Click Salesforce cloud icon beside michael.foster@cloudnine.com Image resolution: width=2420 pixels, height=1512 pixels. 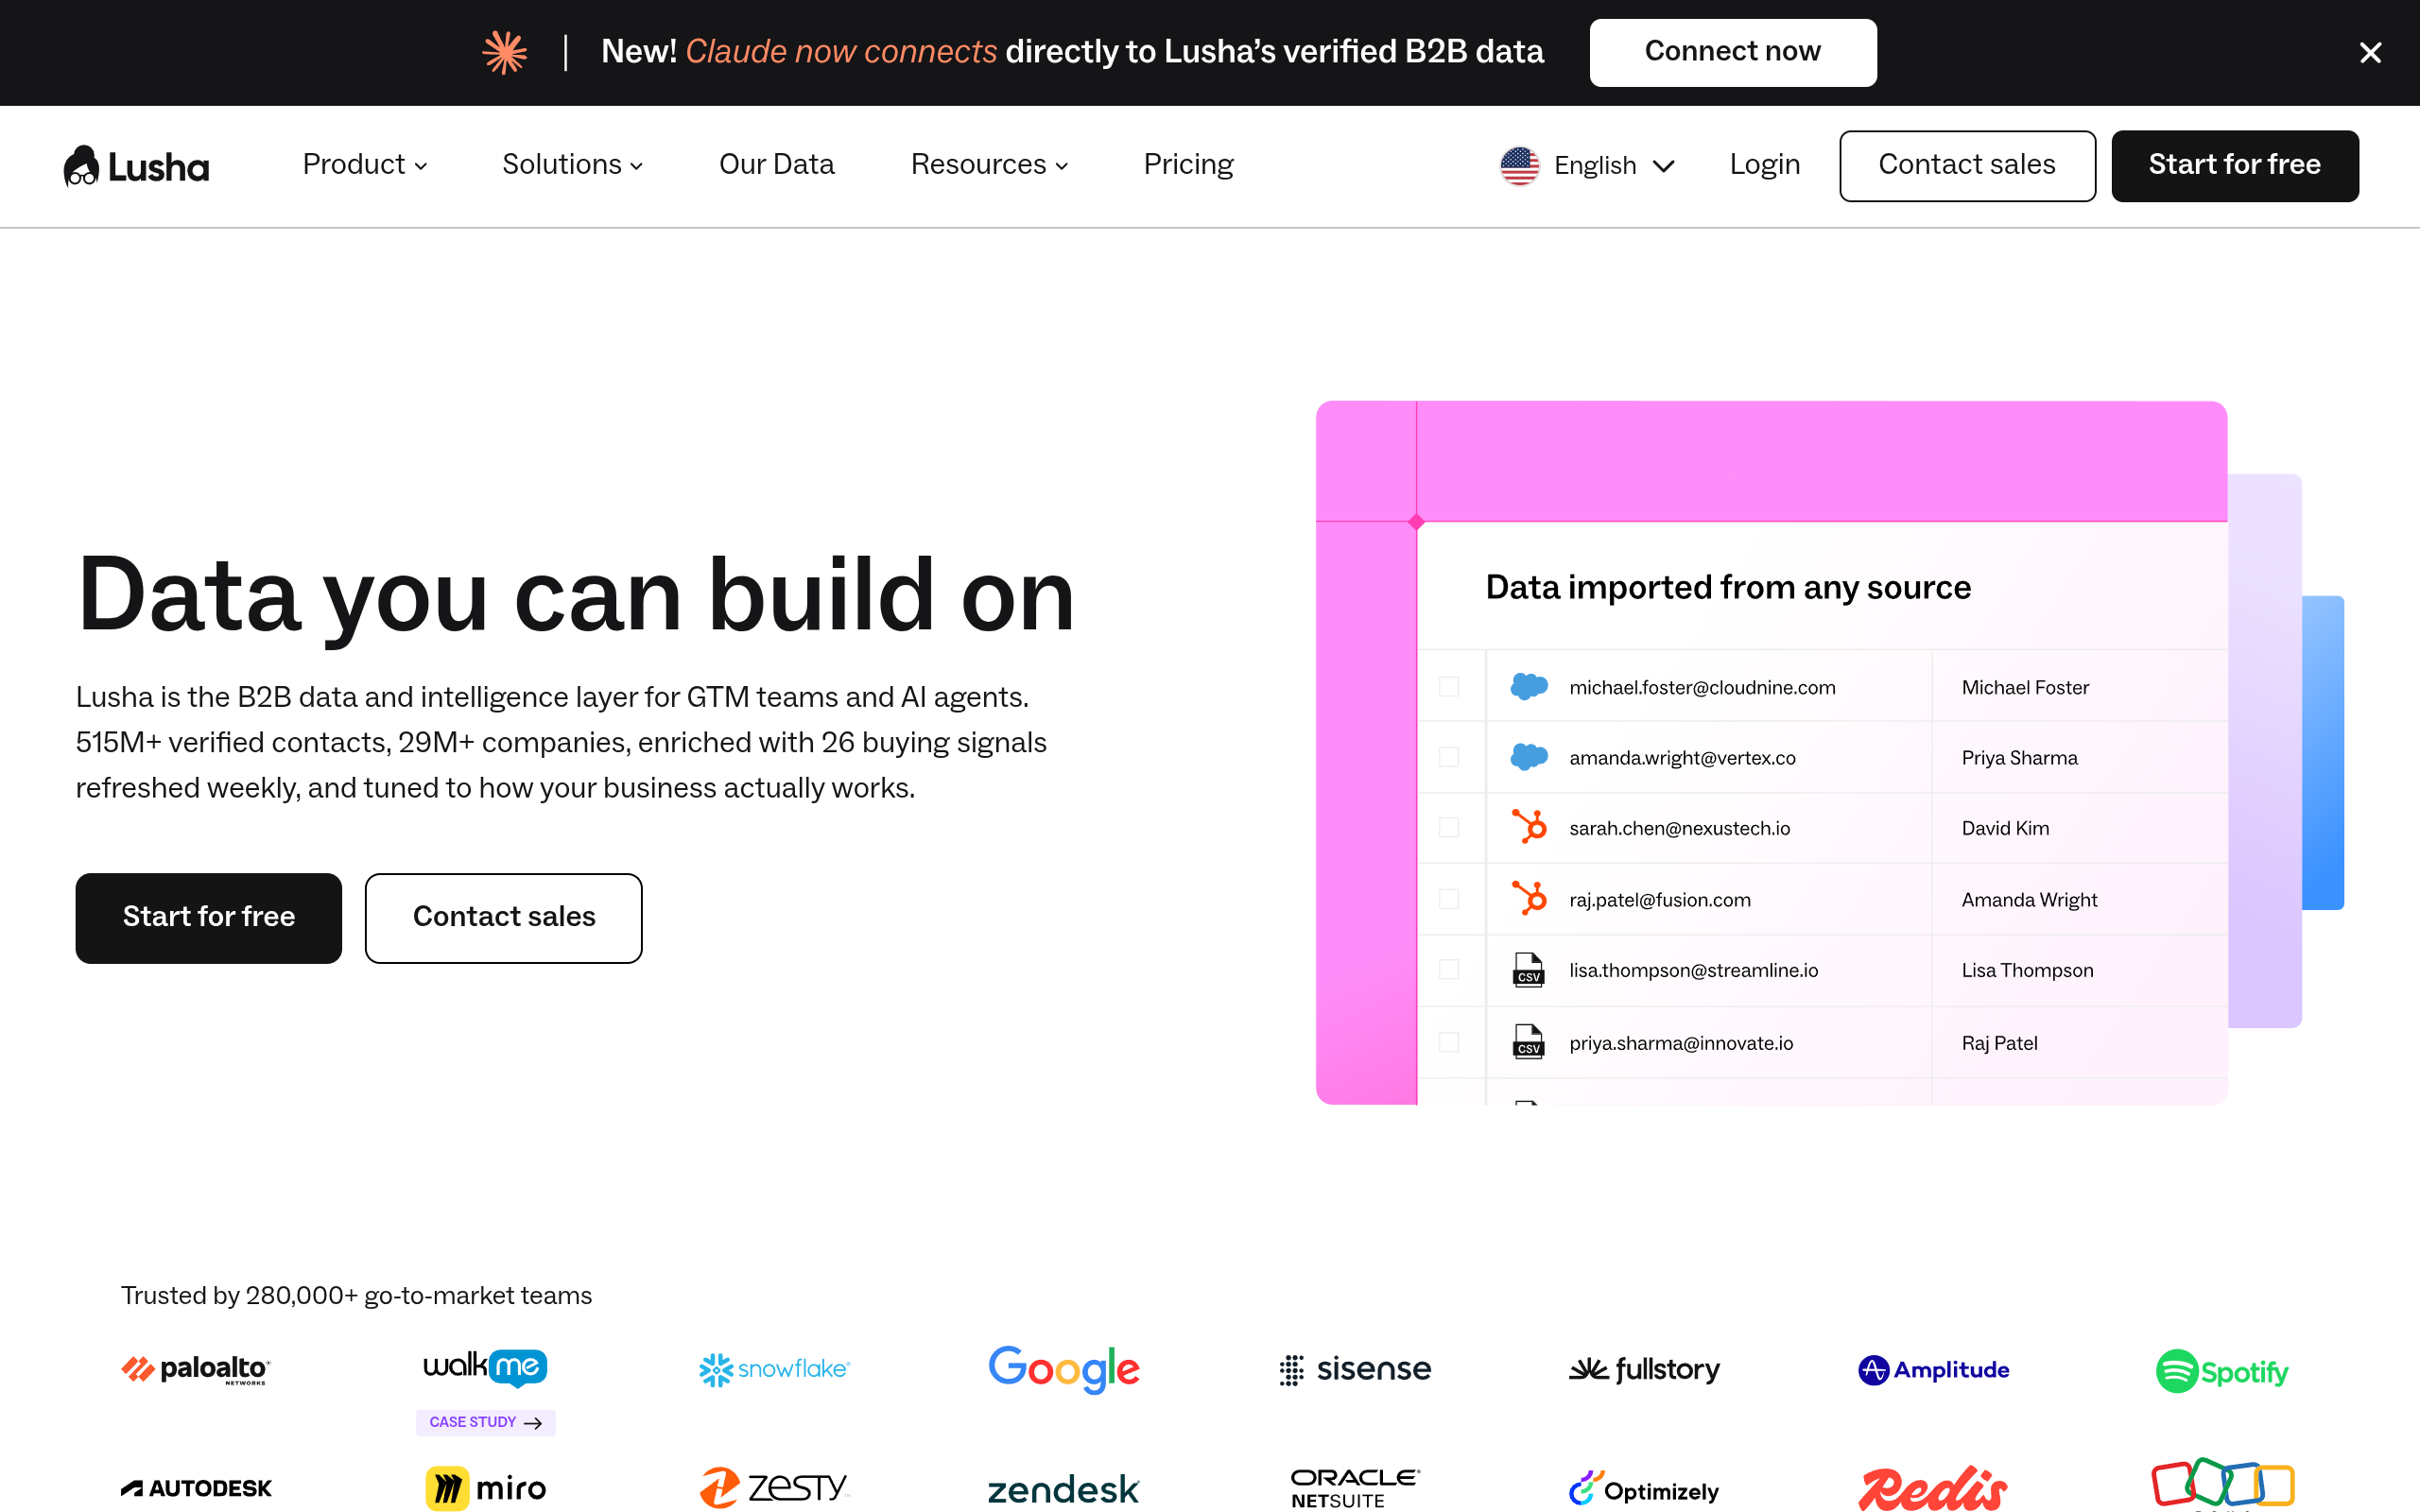tap(1528, 686)
